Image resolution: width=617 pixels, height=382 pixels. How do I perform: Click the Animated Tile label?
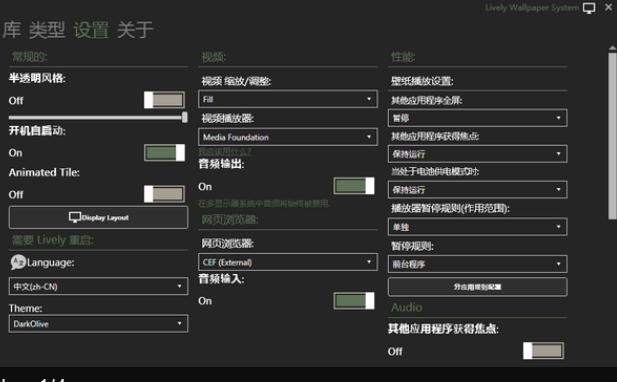point(44,172)
